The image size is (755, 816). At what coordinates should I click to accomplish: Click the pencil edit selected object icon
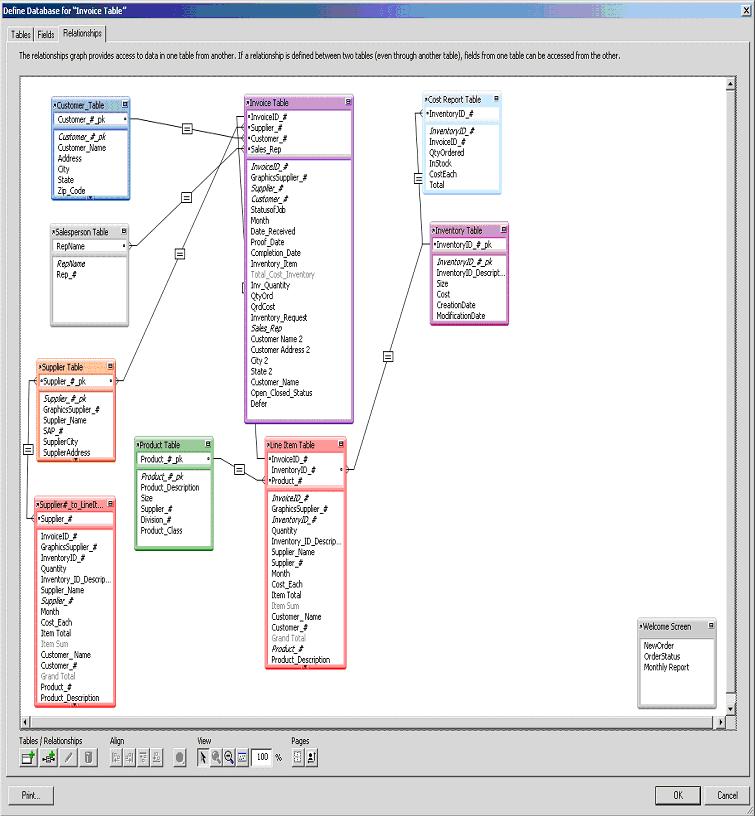[x=68, y=758]
